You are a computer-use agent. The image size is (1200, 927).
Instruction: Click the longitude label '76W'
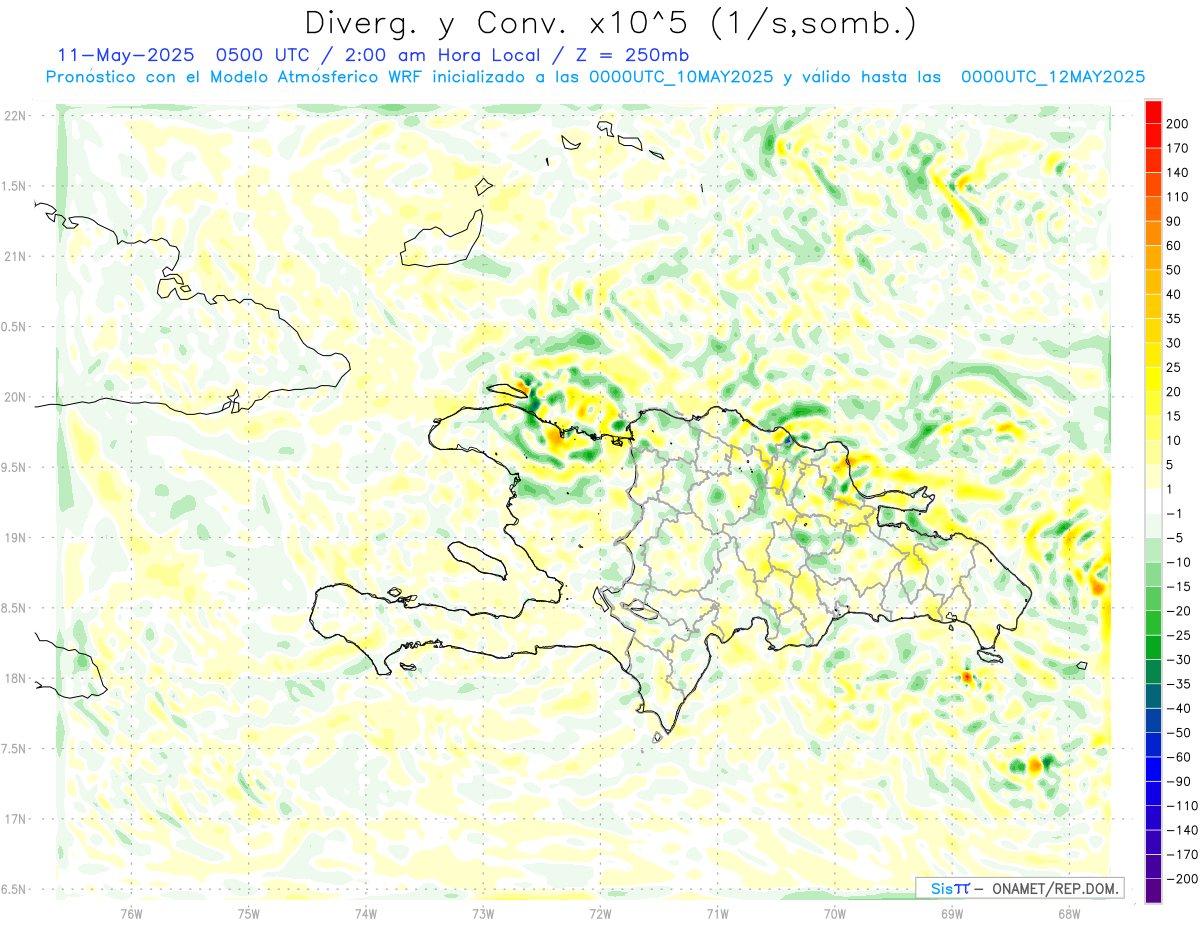click(x=131, y=913)
